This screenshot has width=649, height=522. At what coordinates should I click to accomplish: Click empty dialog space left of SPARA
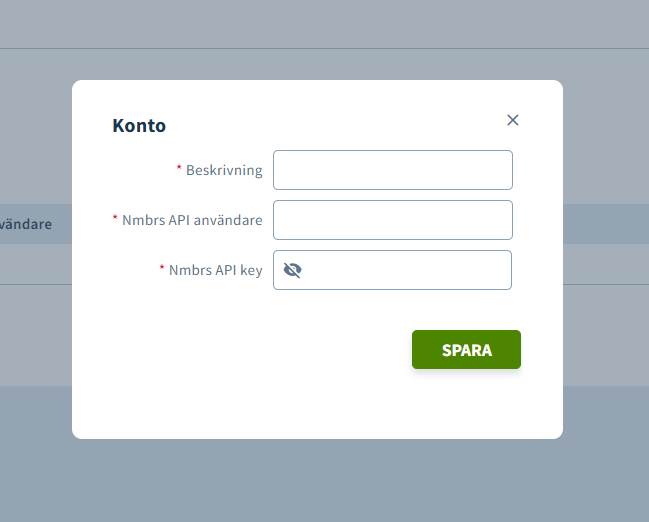click(x=250, y=350)
